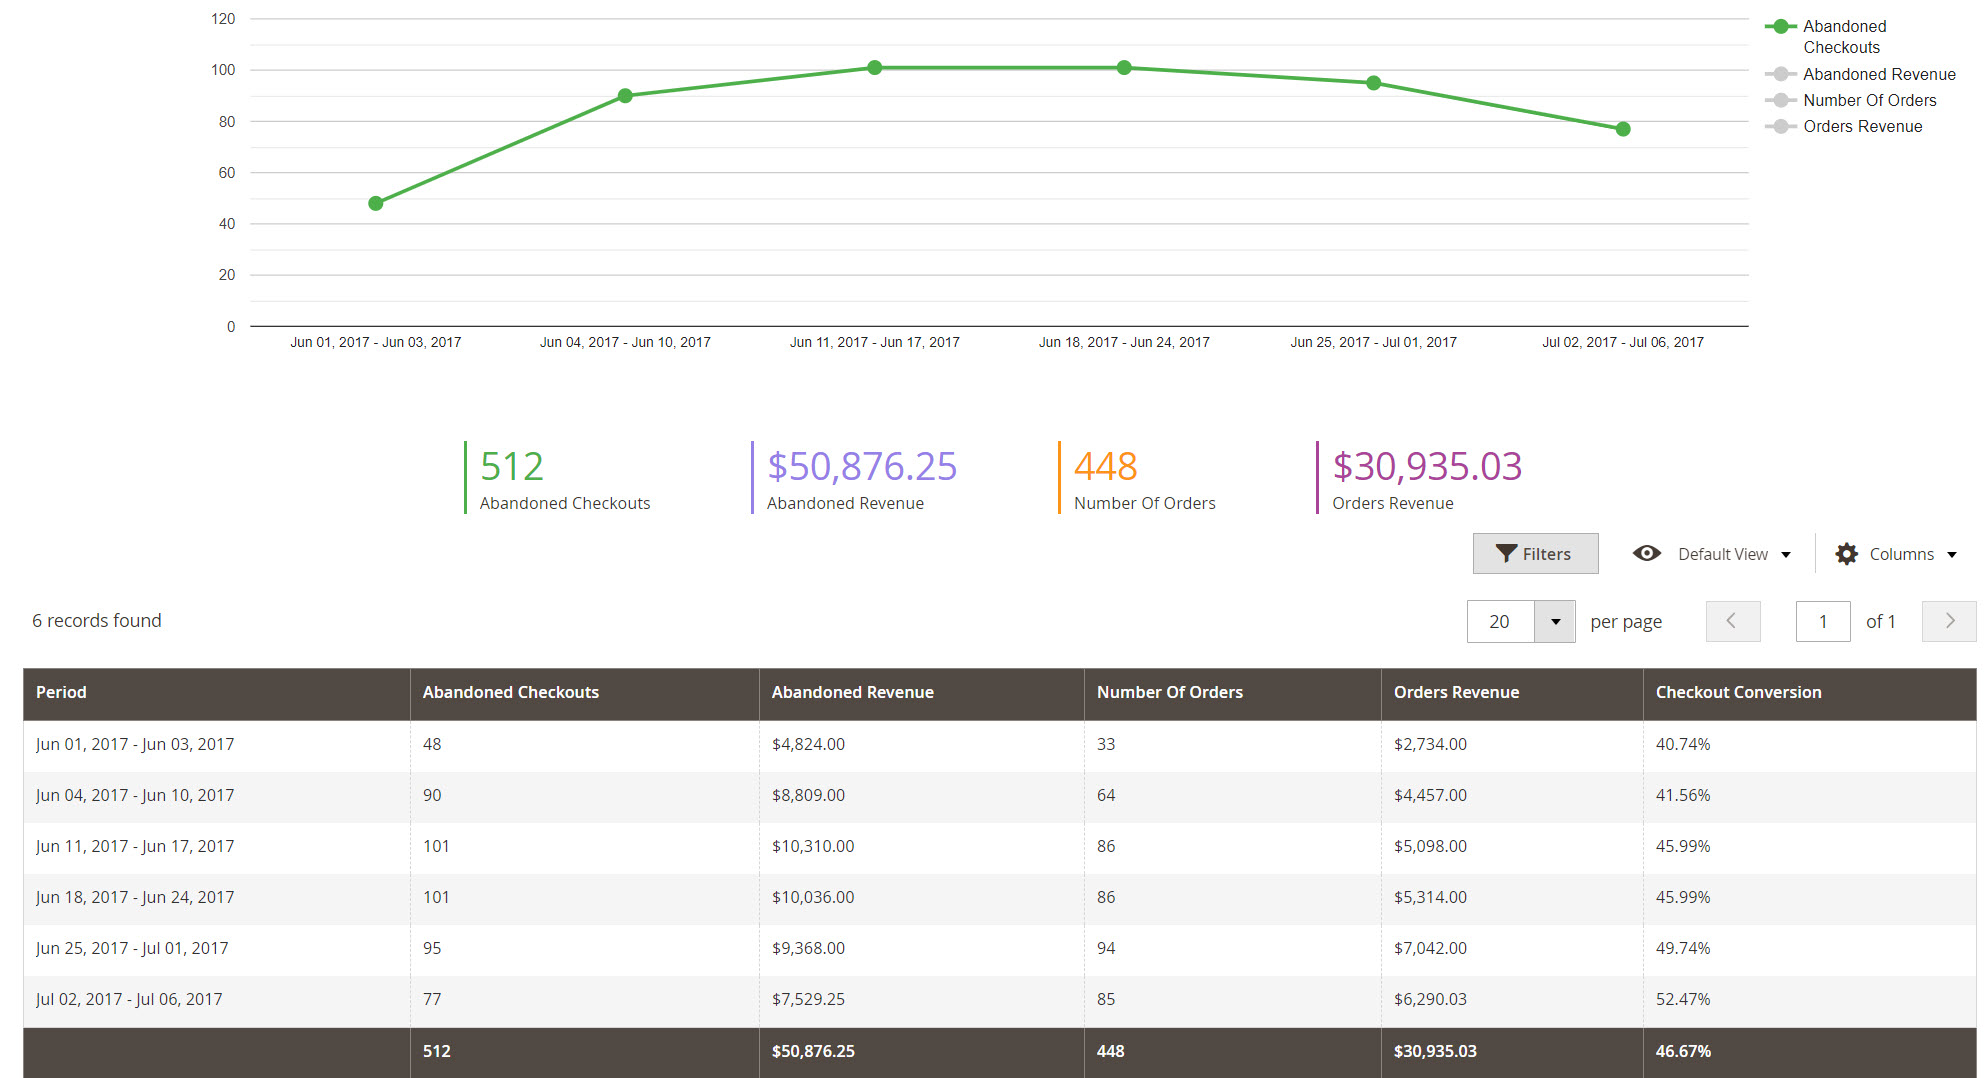1985x1078 pixels.
Task: Click the current page number field
Action: (x=1822, y=622)
